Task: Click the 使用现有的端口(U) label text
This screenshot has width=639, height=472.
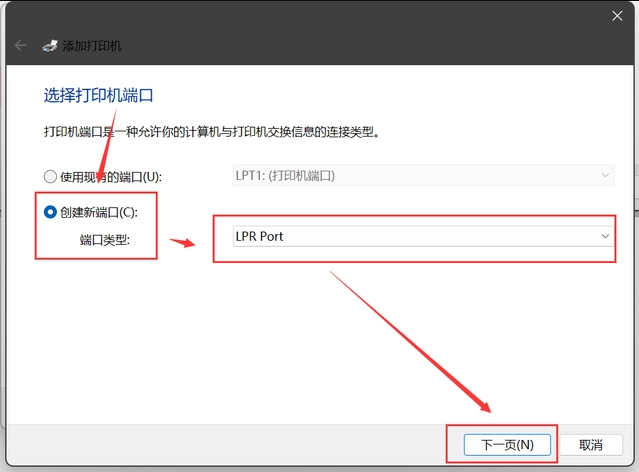Action: (110, 176)
